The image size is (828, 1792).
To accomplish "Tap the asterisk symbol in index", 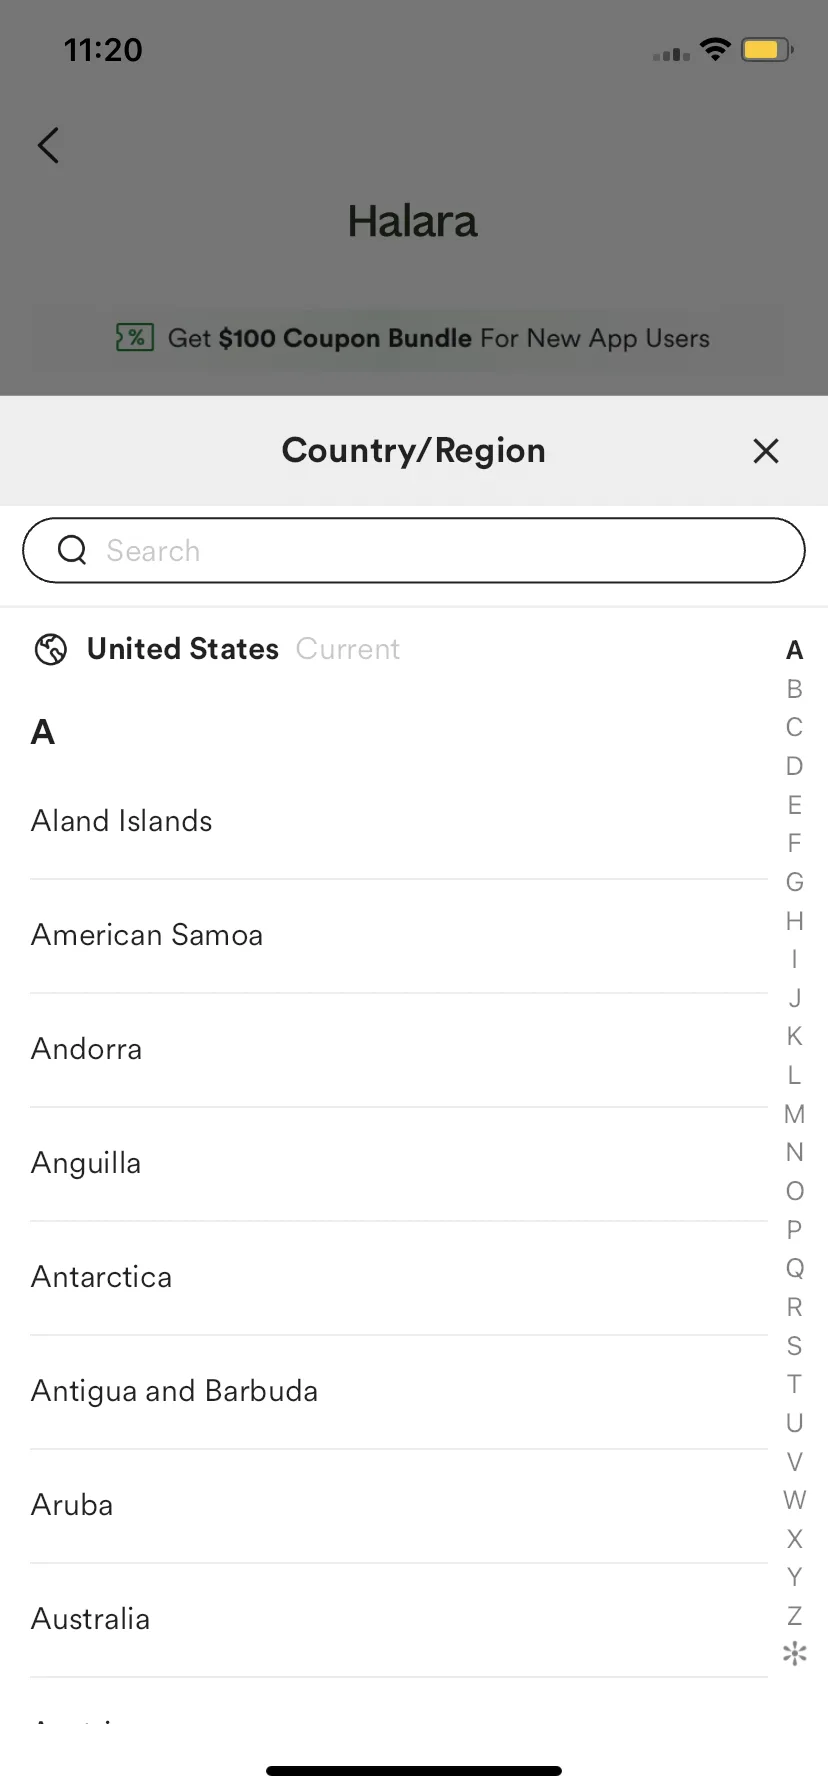I will click(x=794, y=1655).
